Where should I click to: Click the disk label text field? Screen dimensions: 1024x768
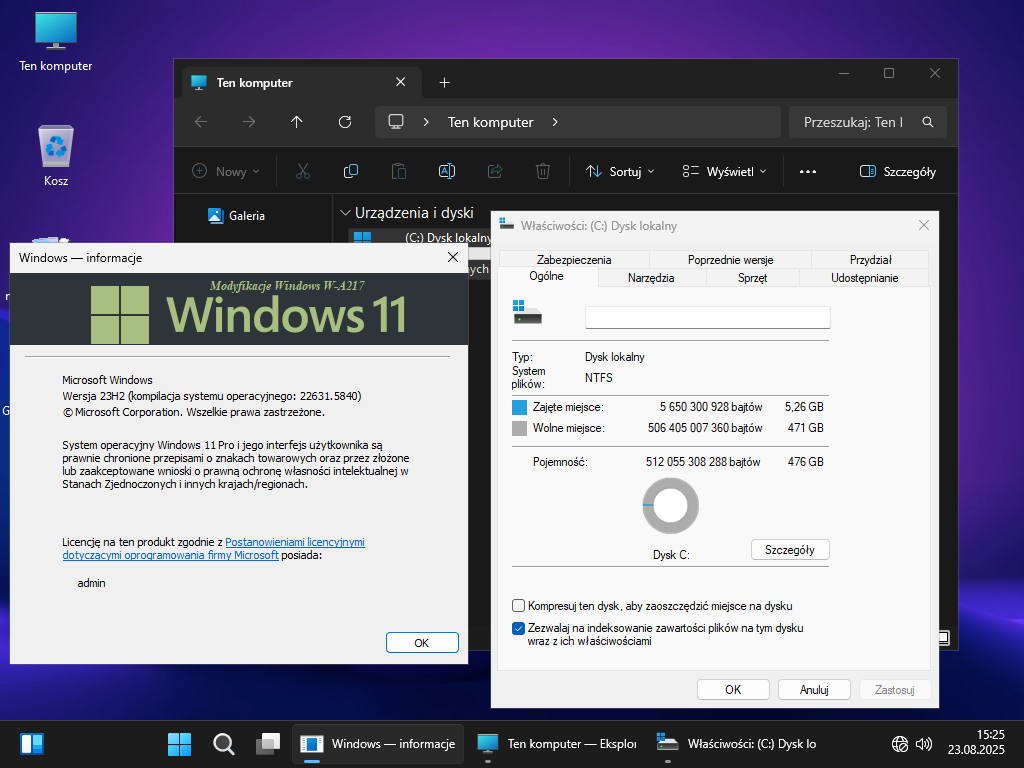[x=707, y=317]
